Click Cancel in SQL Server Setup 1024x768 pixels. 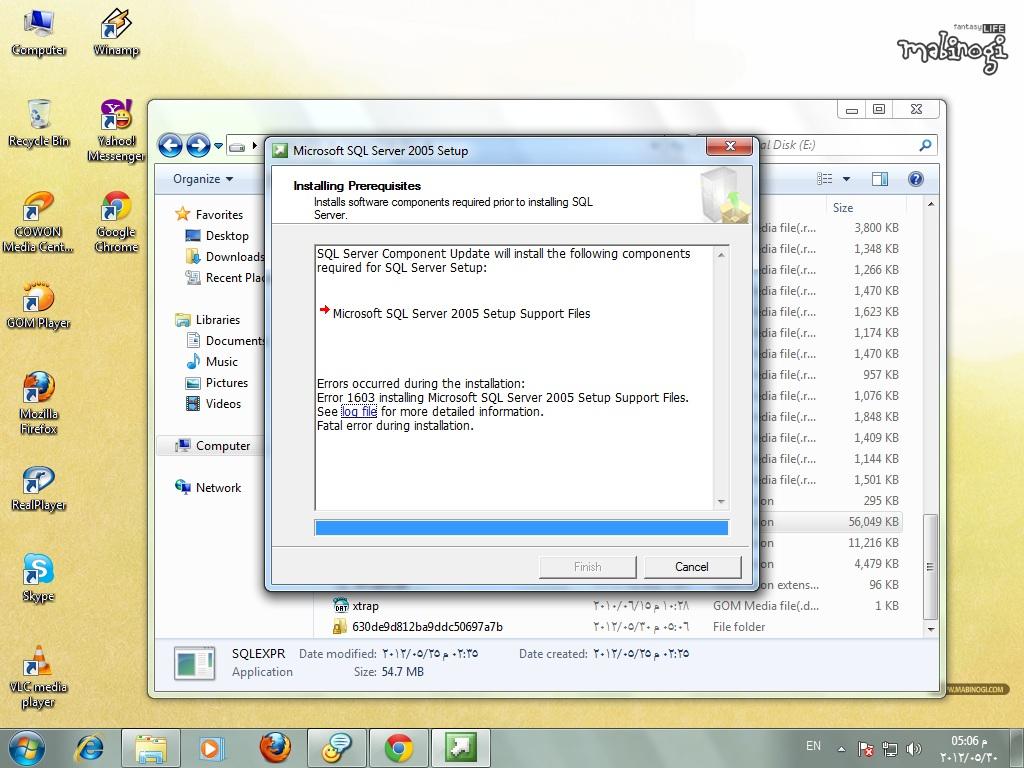(x=692, y=567)
